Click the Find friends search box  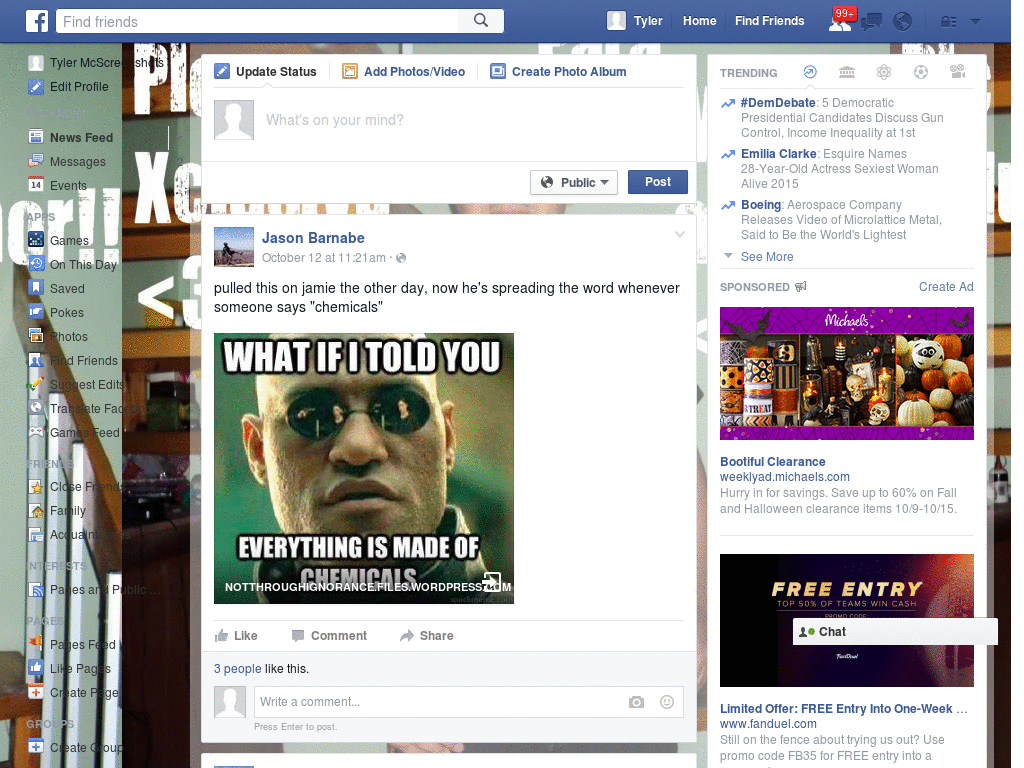(258, 22)
